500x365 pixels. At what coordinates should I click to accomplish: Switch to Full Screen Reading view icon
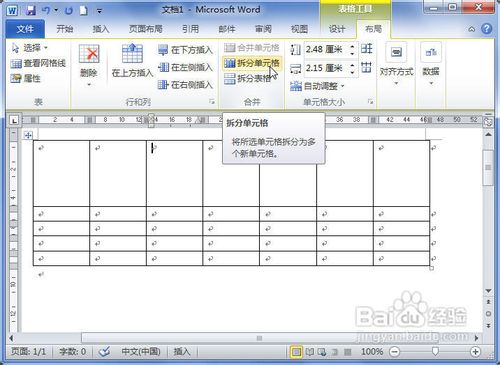tap(310, 352)
